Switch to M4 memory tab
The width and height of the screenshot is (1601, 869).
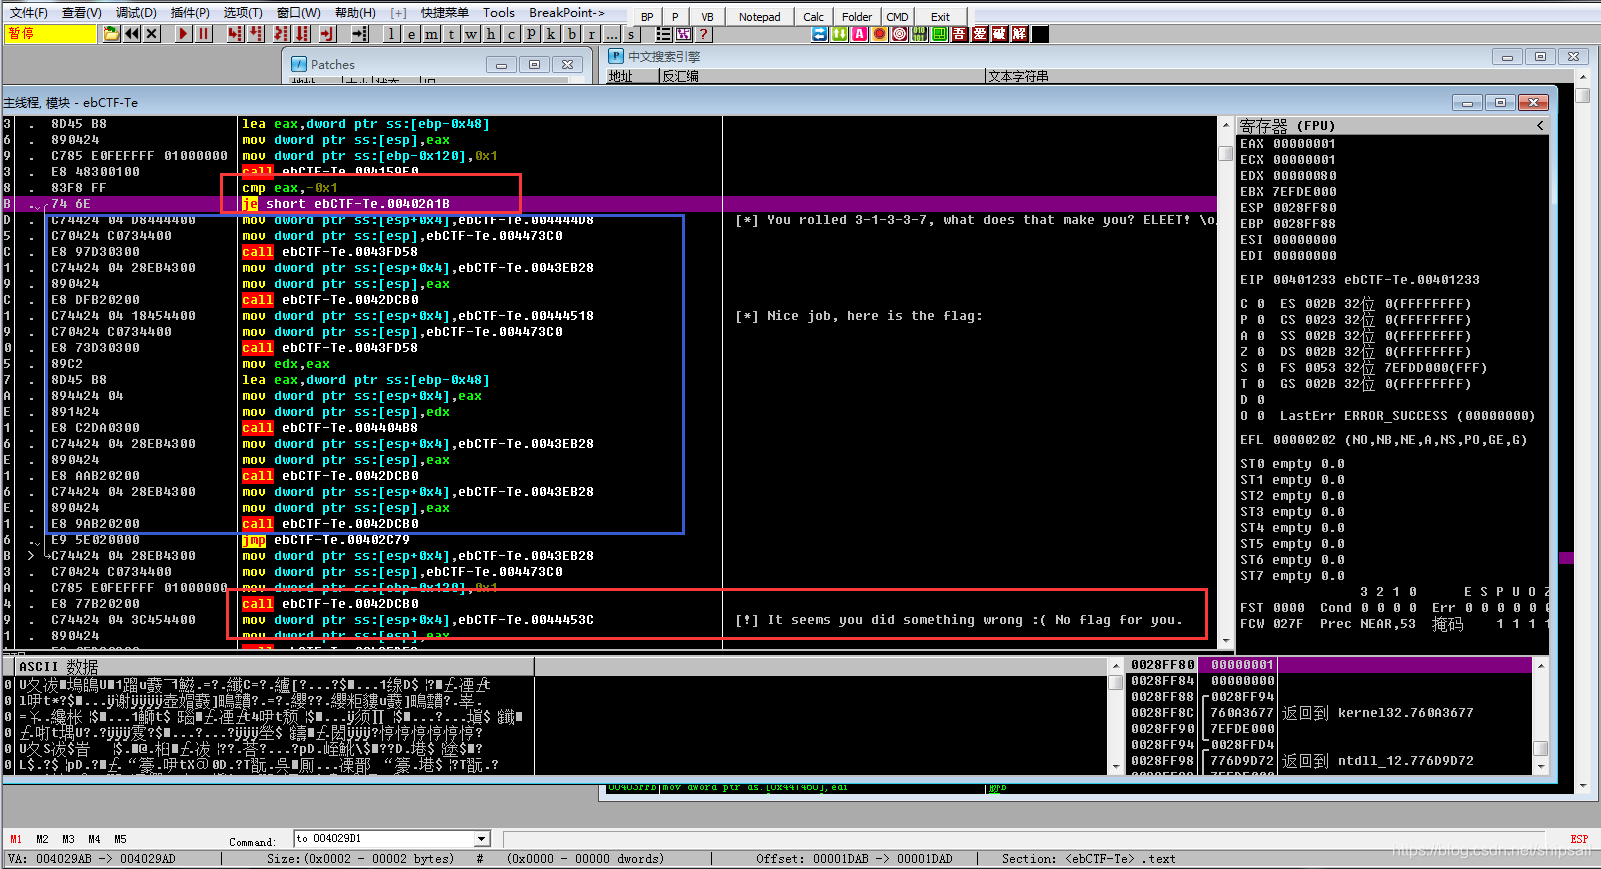pyautogui.click(x=94, y=839)
